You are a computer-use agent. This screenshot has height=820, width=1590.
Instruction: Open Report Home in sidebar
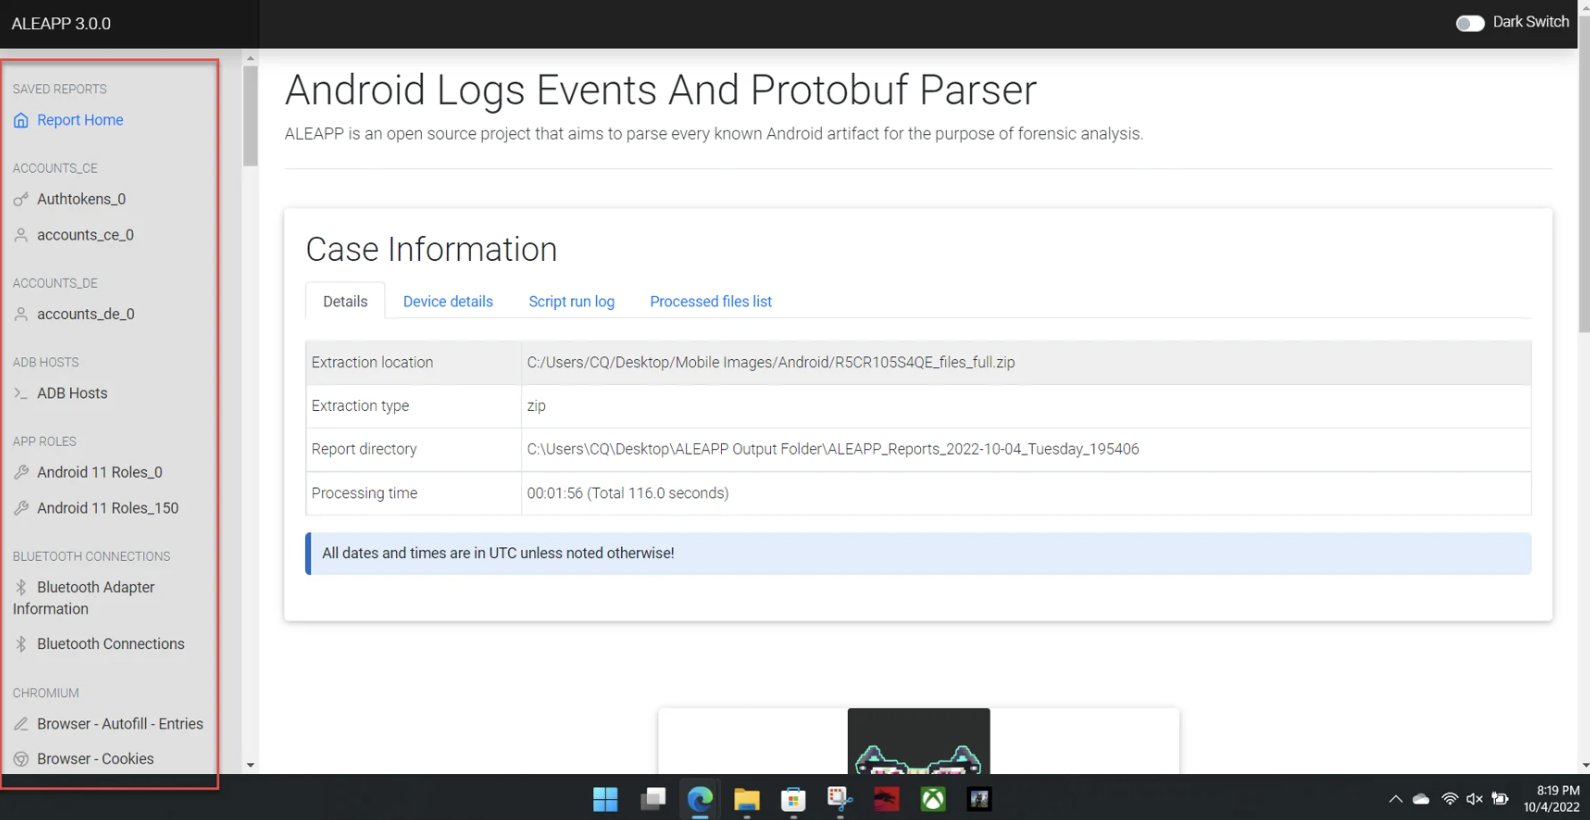(80, 120)
